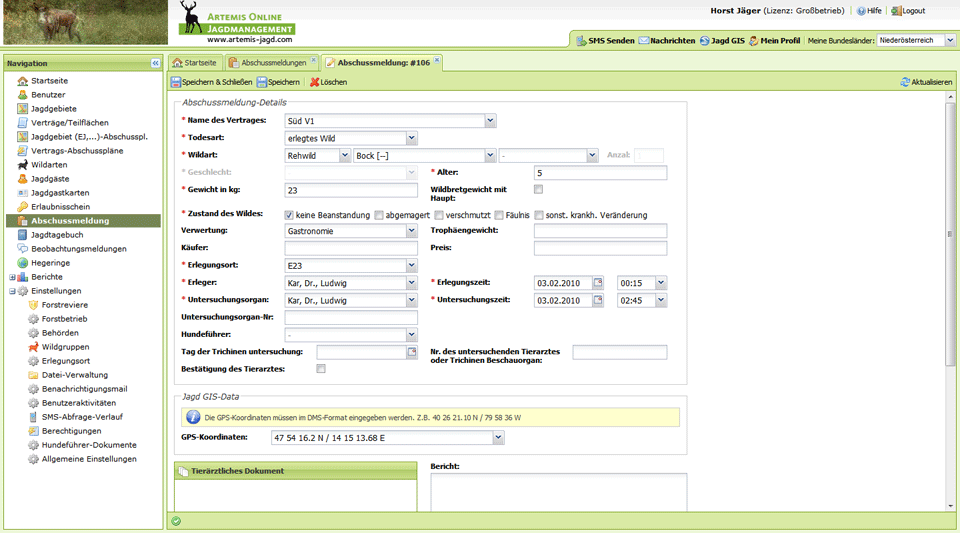Open the Todesart dropdown
The width and height of the screenshot is (960, 533).
click(411, 138)
